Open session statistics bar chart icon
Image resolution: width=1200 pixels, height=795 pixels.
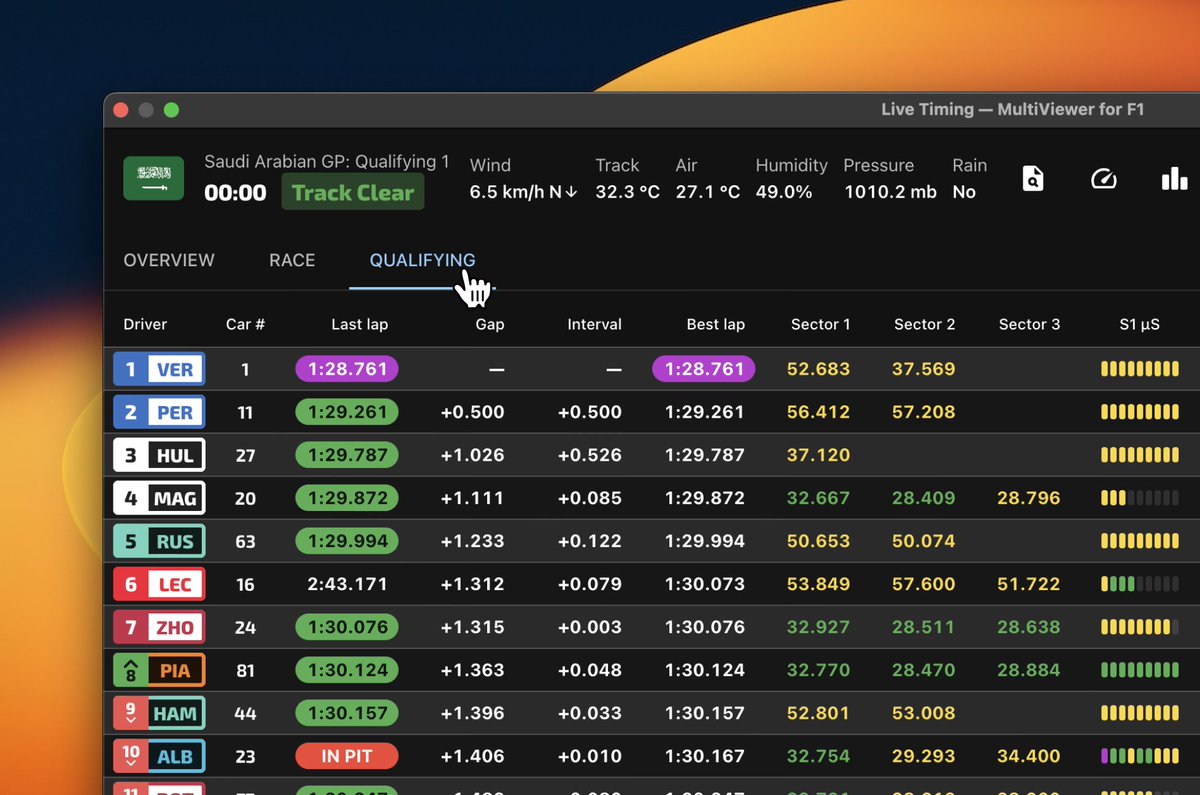[x=1174, y=178]
